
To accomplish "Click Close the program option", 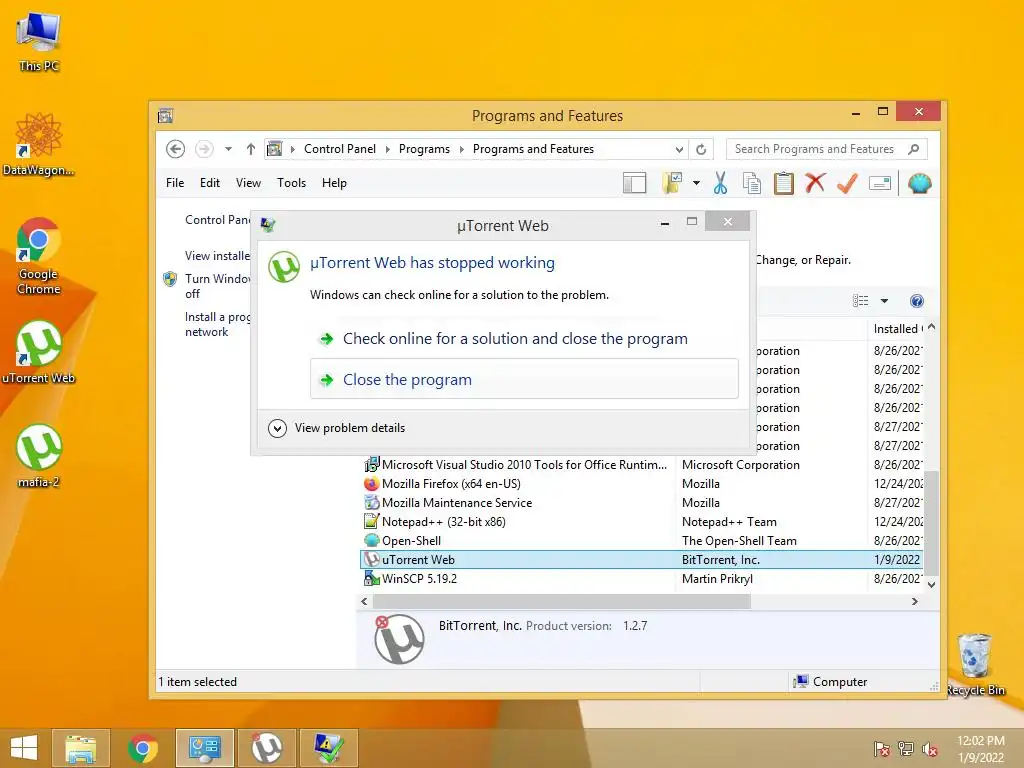I will coord(524,379).
